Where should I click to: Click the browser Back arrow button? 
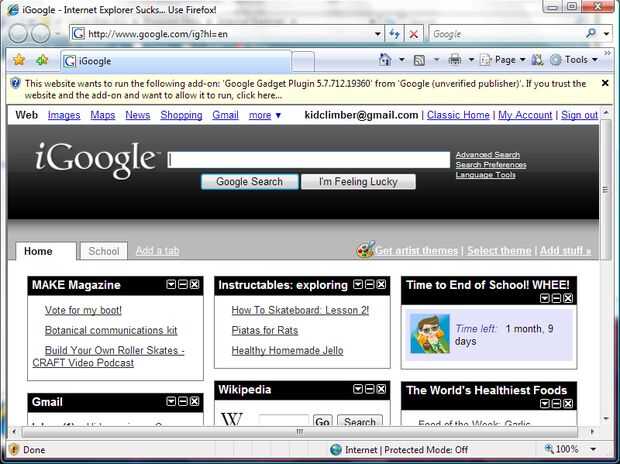click(17, 34)
